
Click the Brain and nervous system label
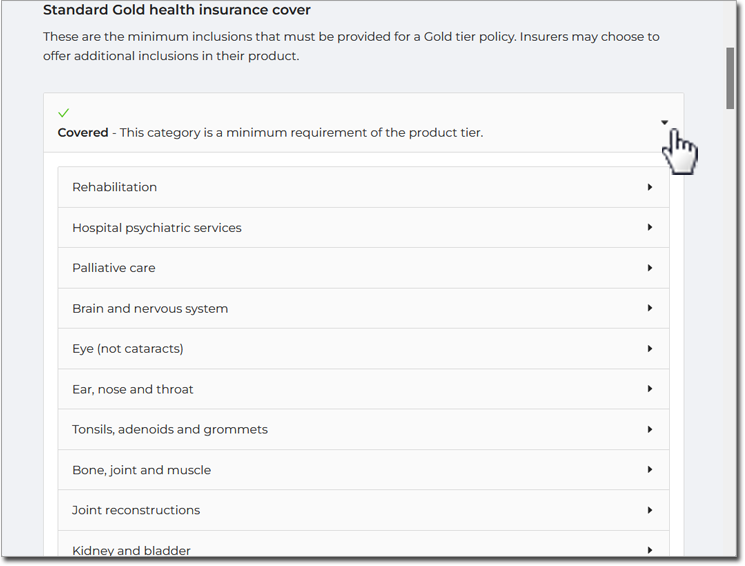point(150,308)
